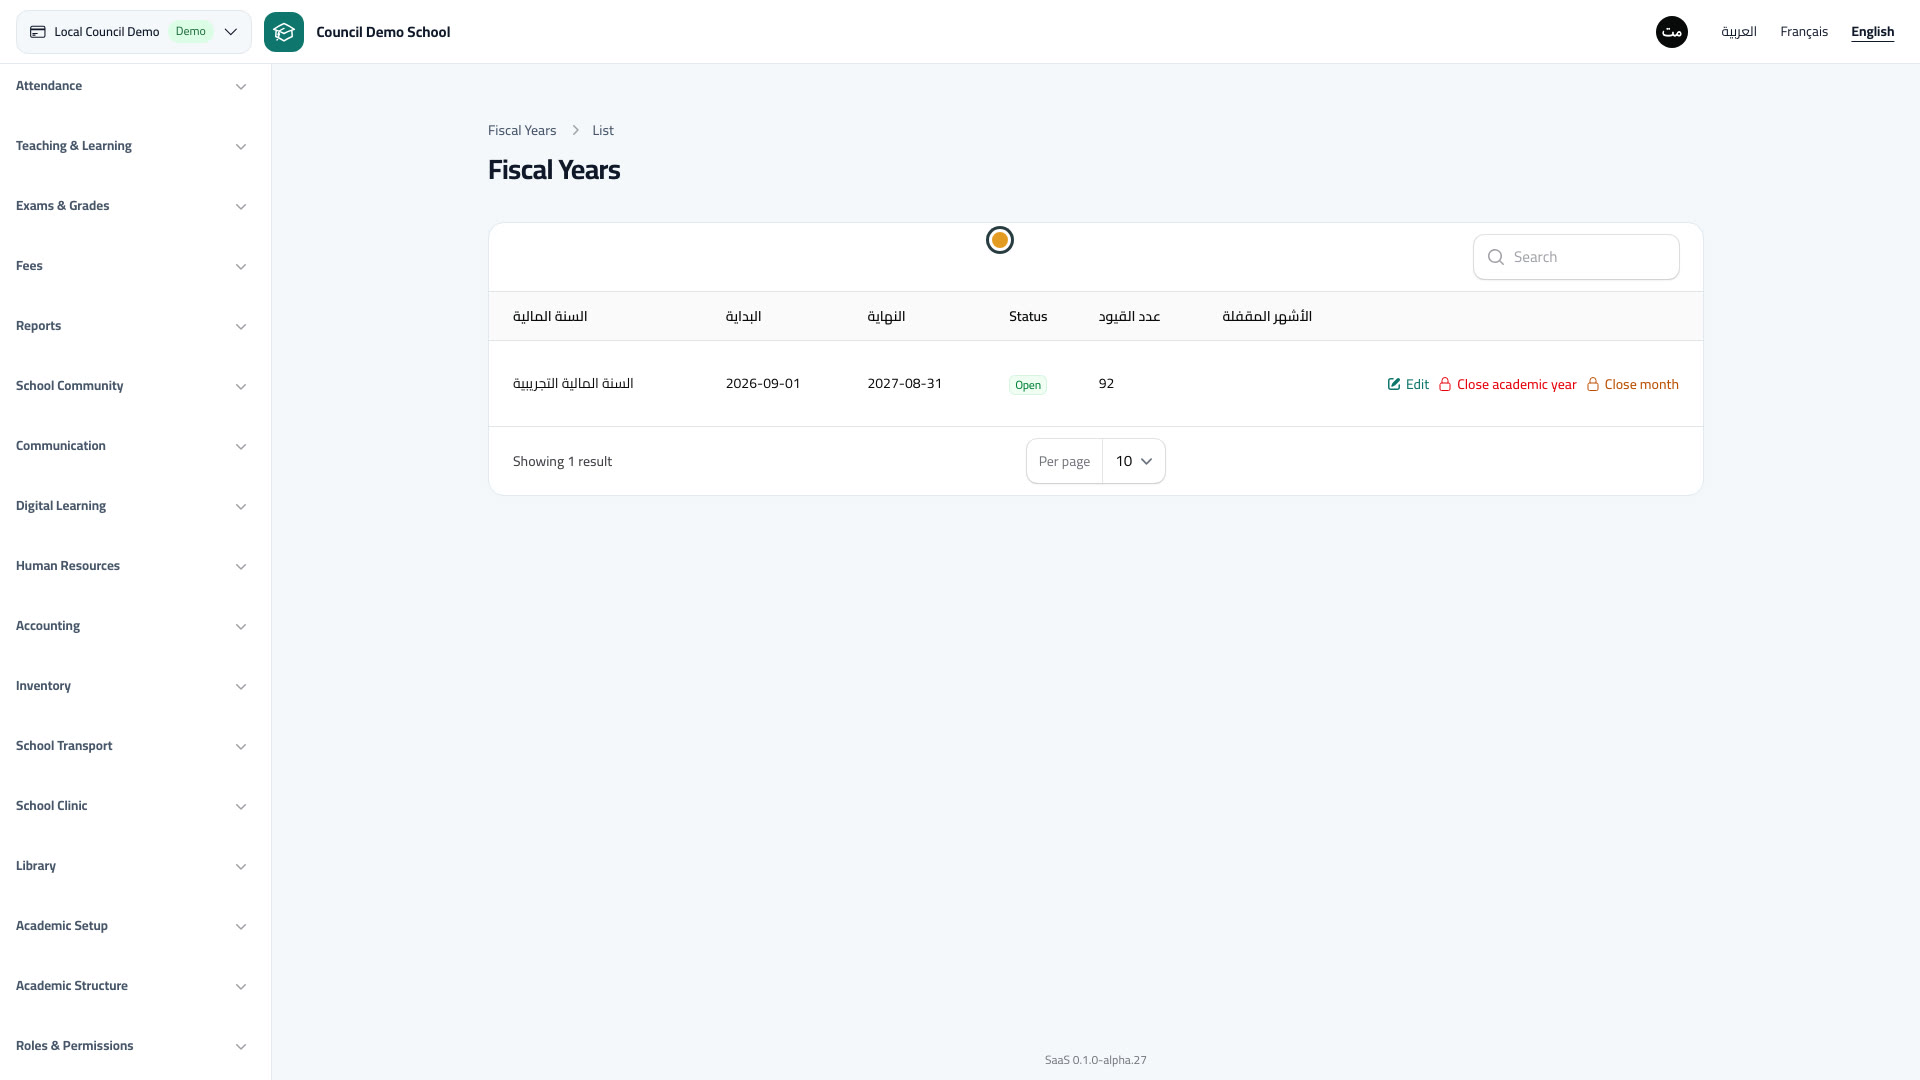The width and height of the screenshot is (1920, 1080).
Task: Open the black user avatar menu
Action: [x=1672, y=32]
